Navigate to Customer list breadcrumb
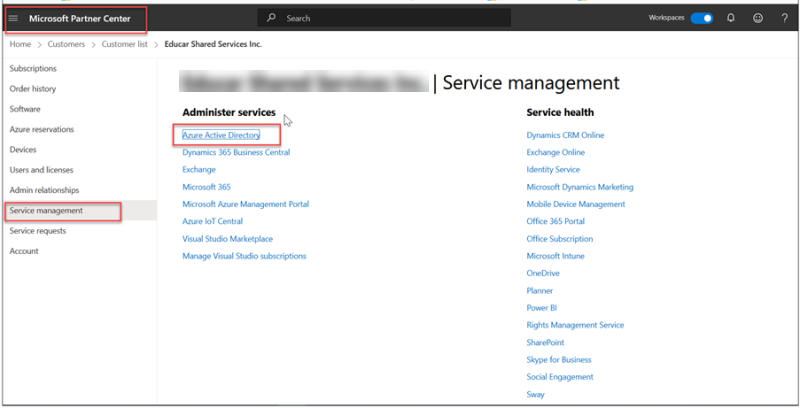The width and height of the screenshot is (800, 408). (126, 45)
